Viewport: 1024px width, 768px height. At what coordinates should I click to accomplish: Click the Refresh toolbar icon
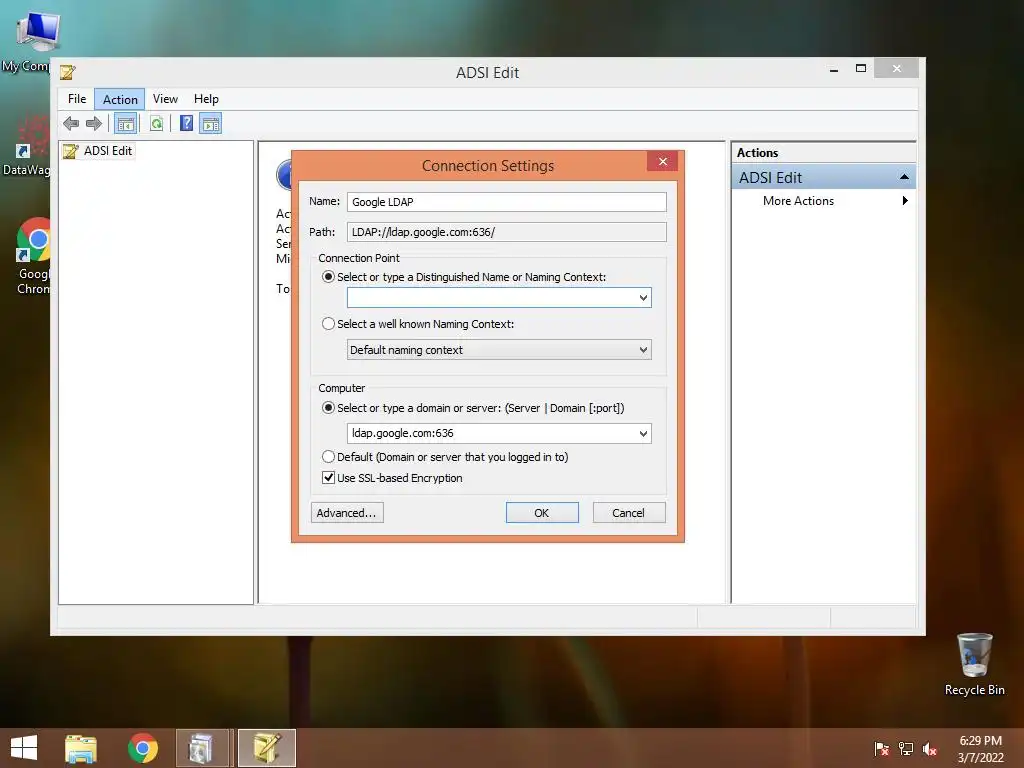pos(156,123)
